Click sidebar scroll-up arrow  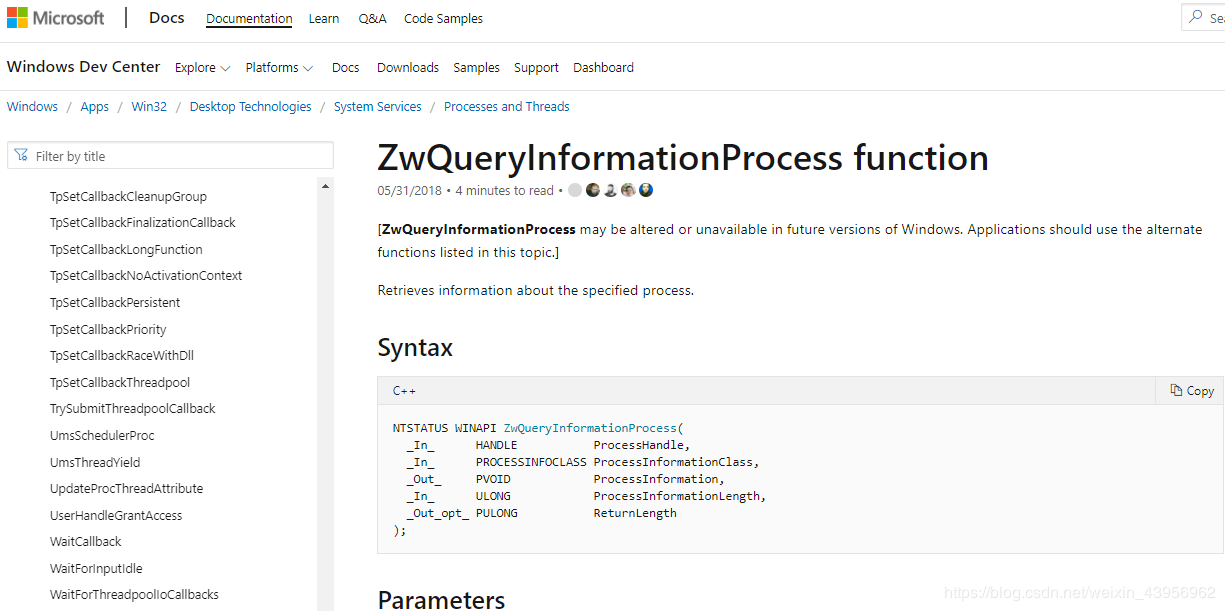coord(325,186)
